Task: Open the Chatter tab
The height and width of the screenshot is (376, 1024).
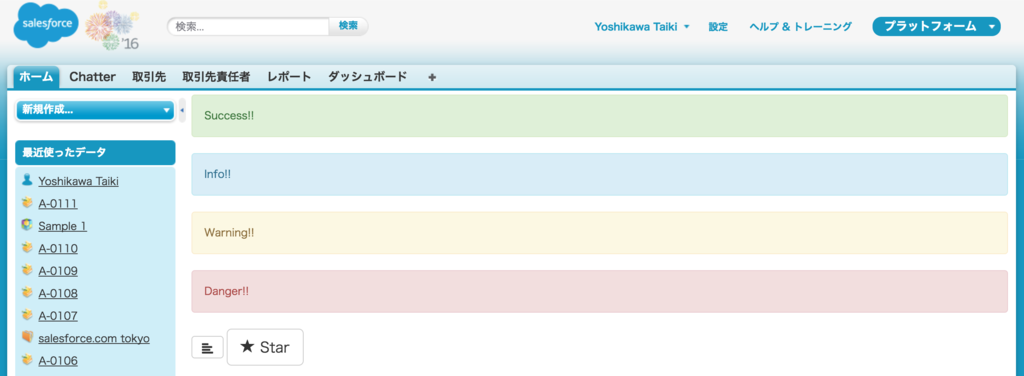Action: click(93, 76)
